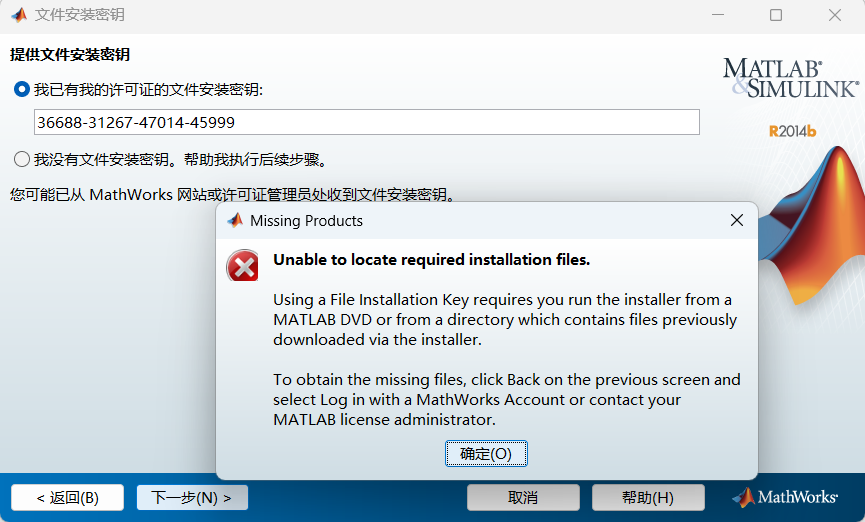Click the MATLAB icon in the installer title bar

click(x=18, y=16)
